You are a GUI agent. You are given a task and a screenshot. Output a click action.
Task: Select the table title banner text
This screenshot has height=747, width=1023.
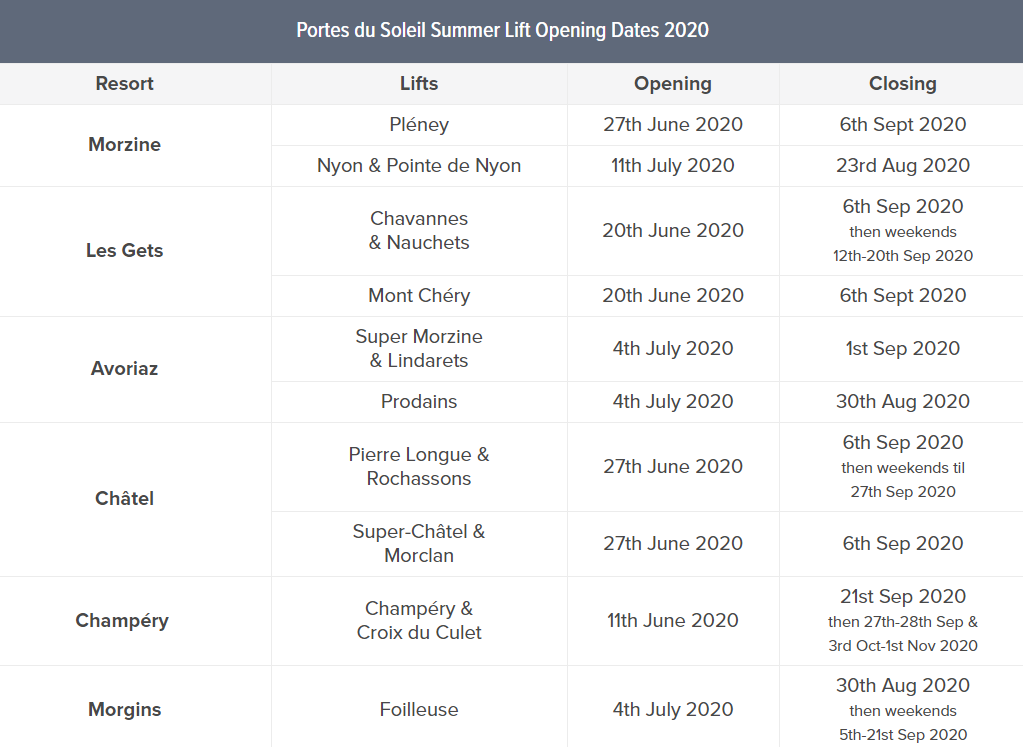coord(502,30)
